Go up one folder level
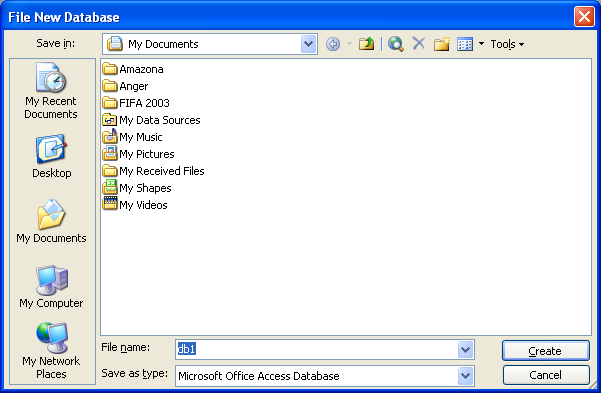 point(366,44)
